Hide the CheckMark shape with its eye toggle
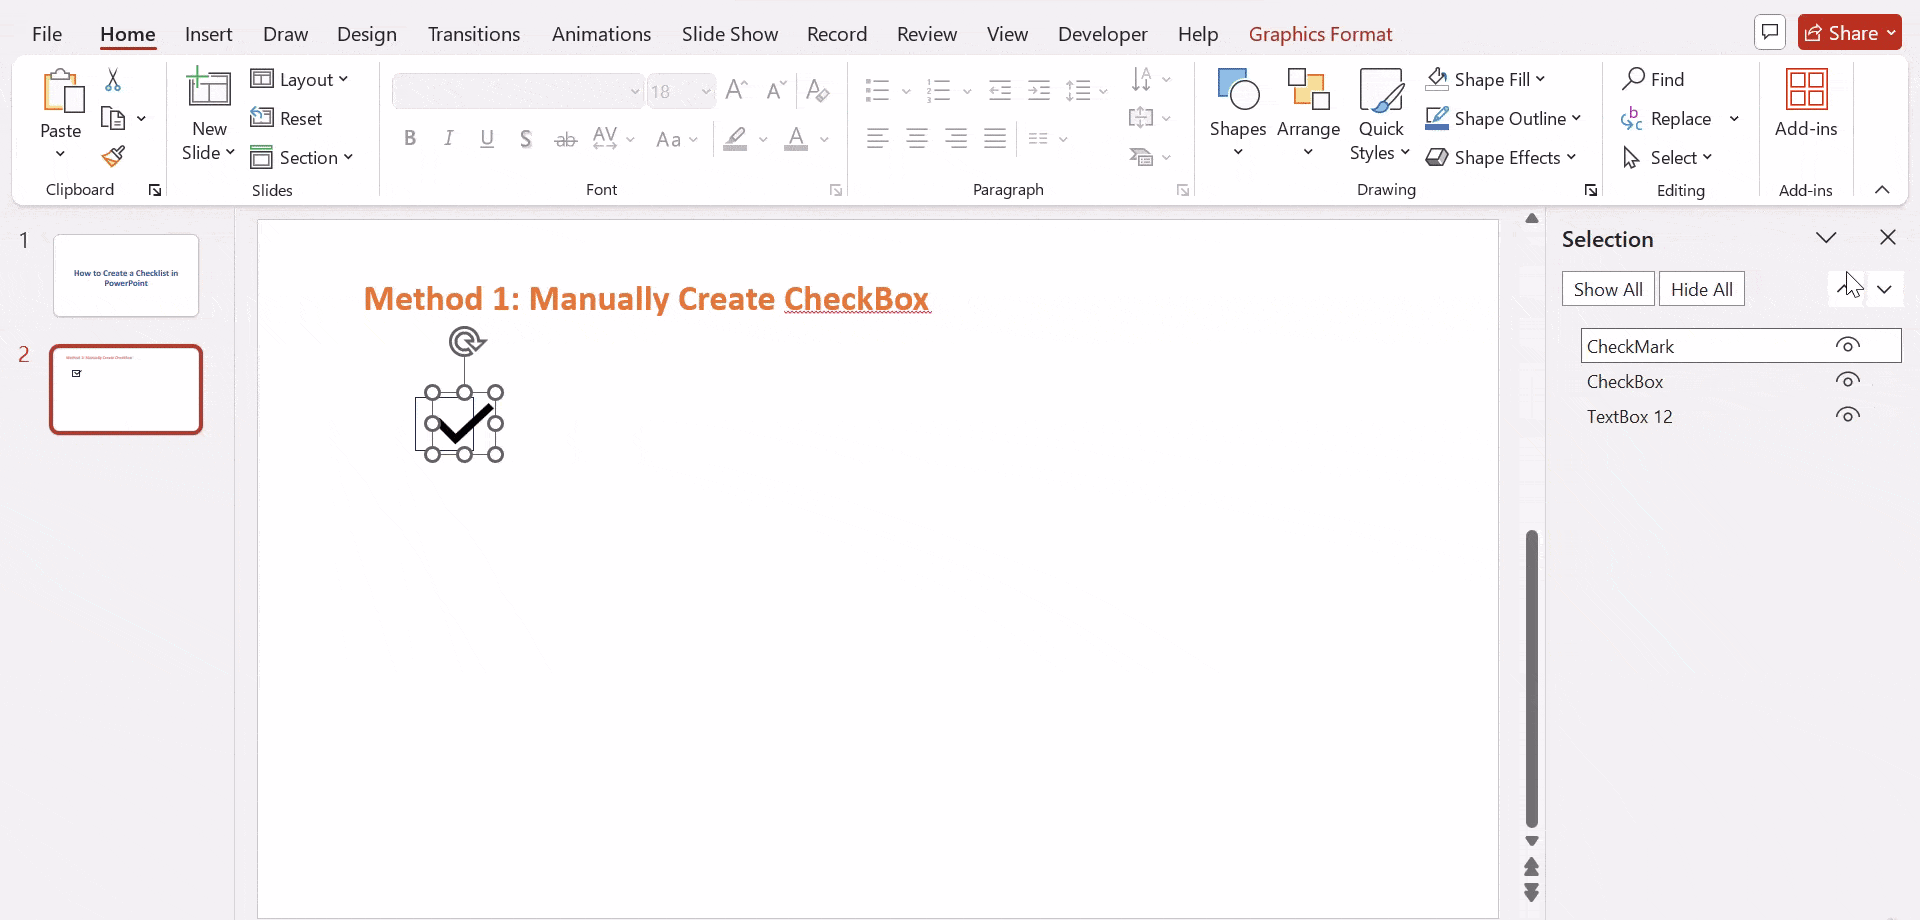Viewport: 1920px width, 920px height. point(1847,343)
